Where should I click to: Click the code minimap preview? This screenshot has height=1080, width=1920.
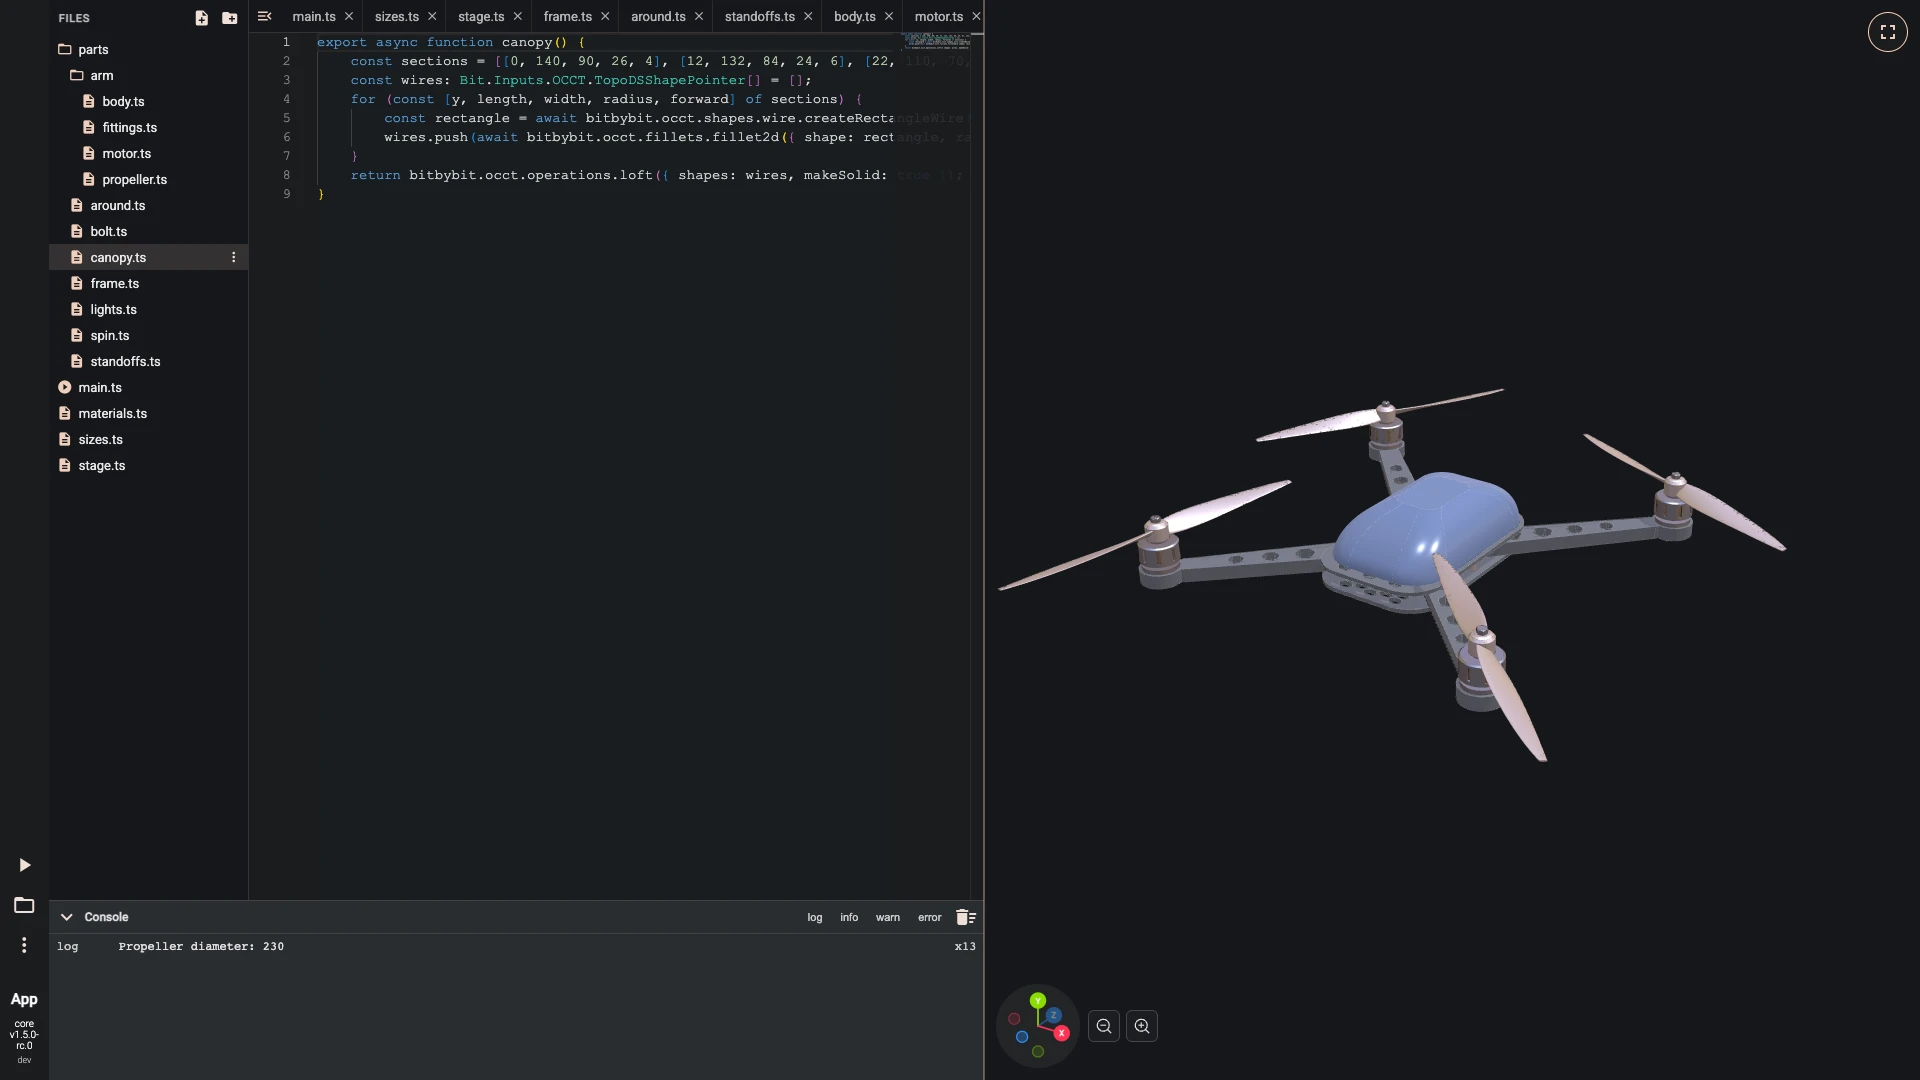click(937, 41)
